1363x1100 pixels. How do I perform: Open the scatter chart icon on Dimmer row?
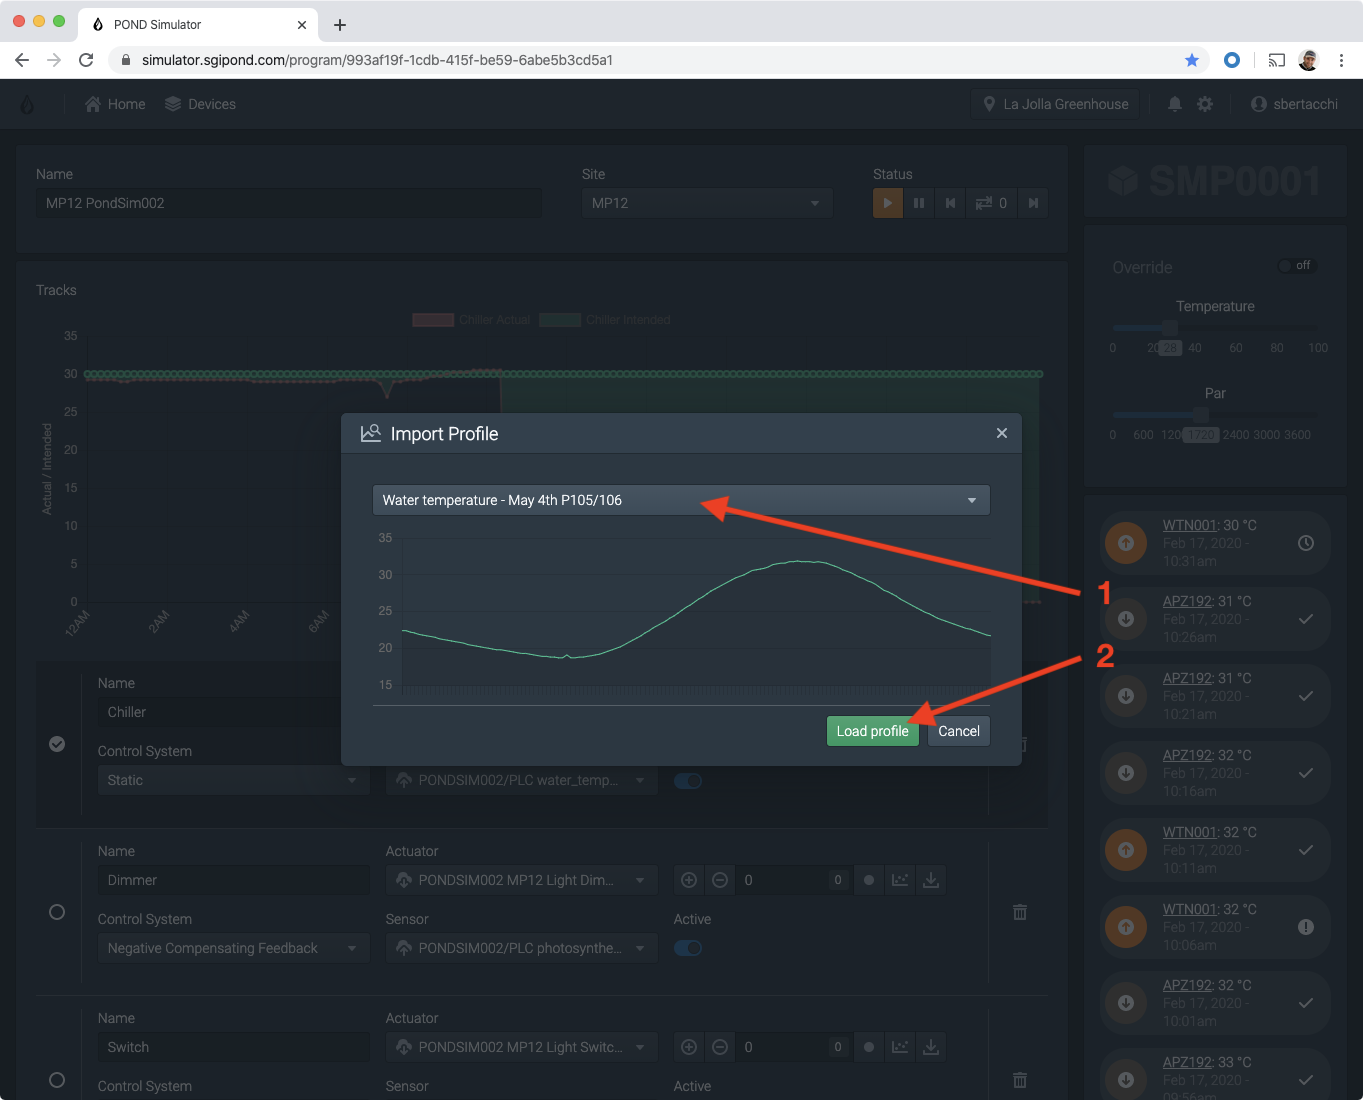pos(900,879)
